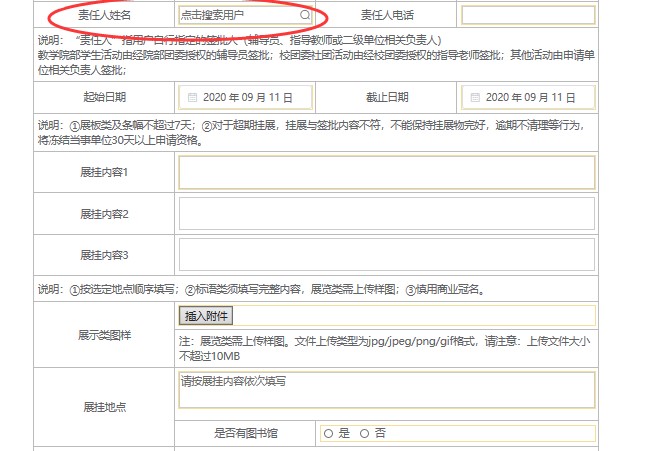This screenshot has height=451, width=649.
Task: Click the 责任人电话 input field
Action: point(528,16)
